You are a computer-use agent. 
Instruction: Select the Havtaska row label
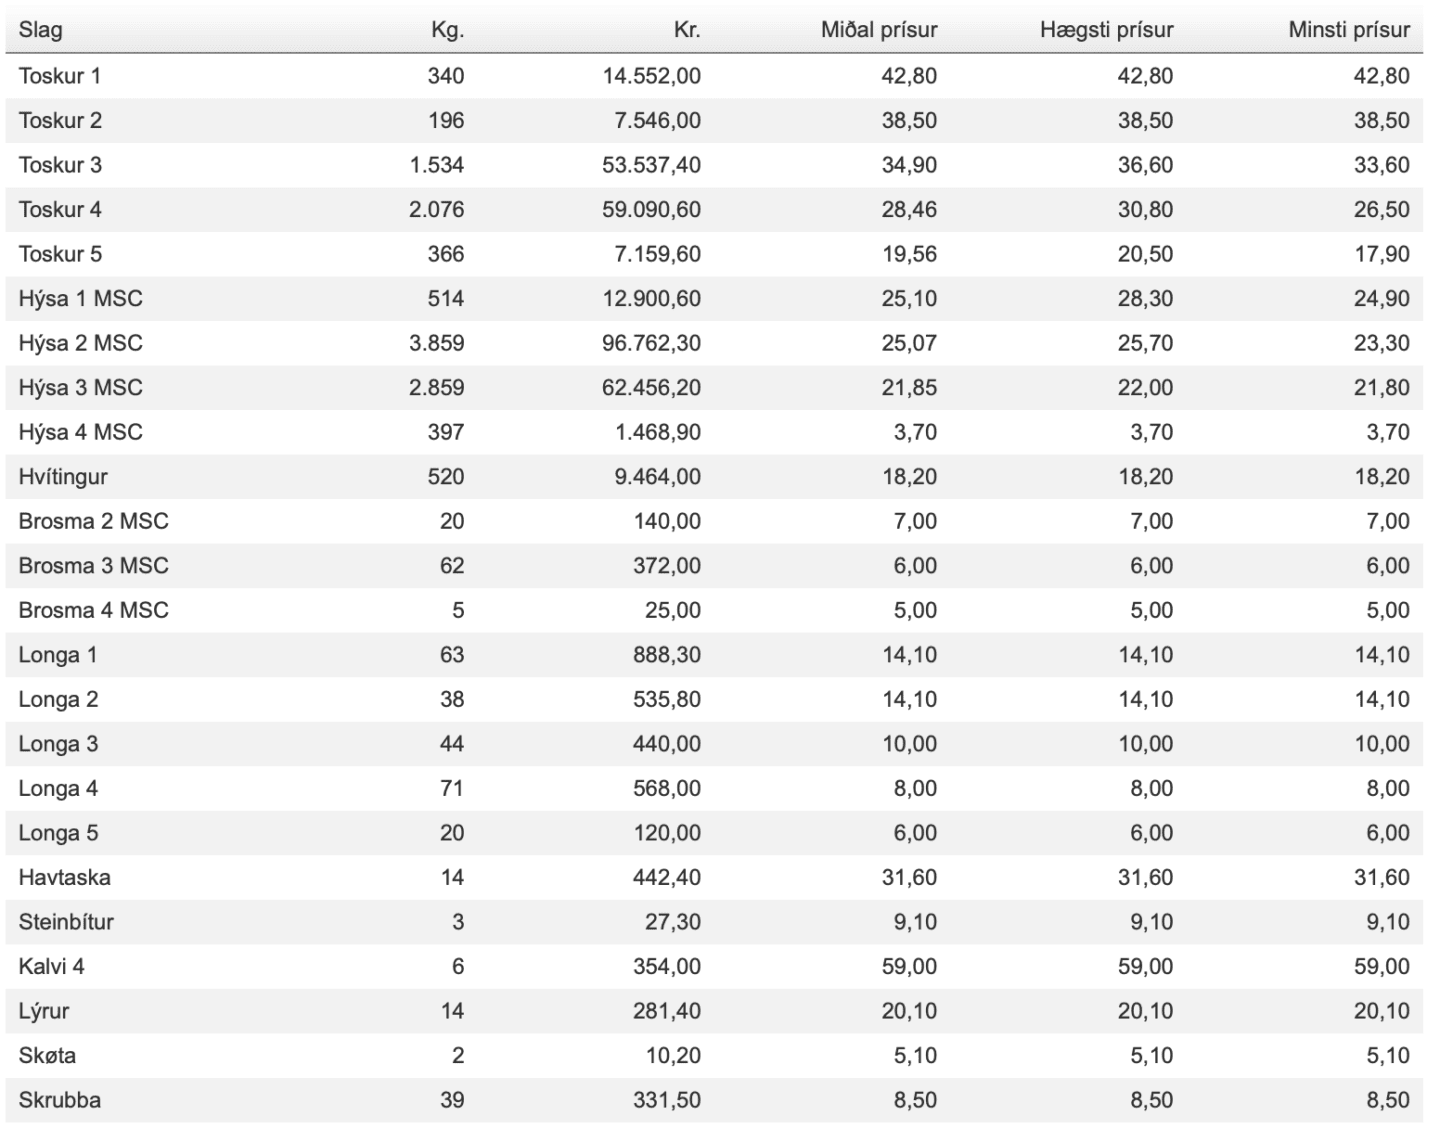[65, 878]
